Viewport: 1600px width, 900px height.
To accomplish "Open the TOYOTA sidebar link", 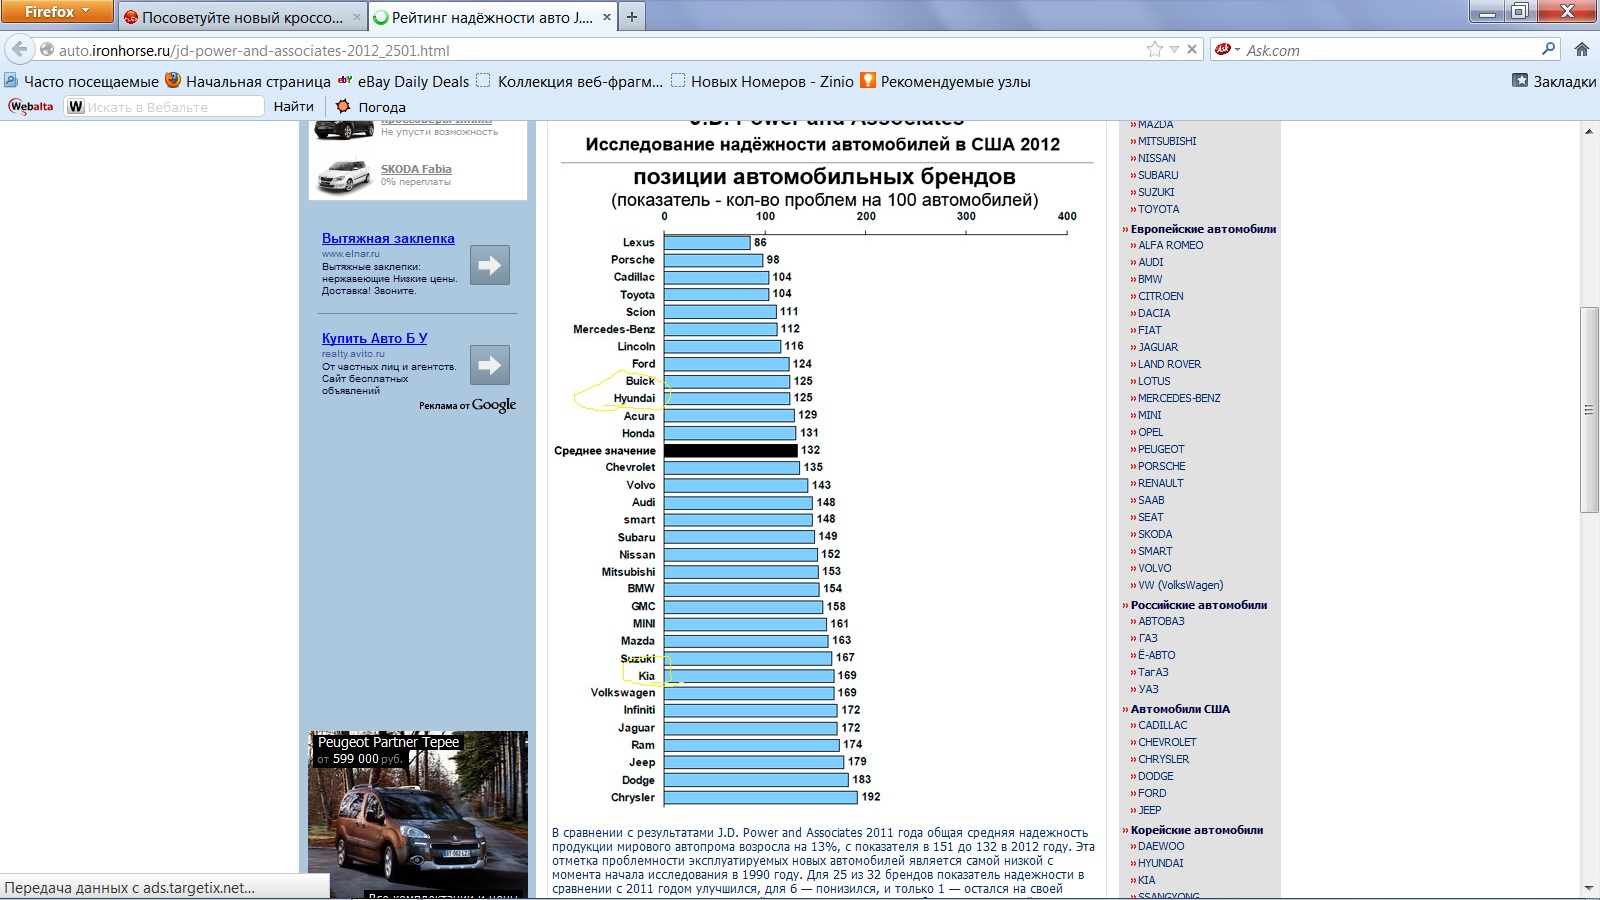I will 1158,209.
